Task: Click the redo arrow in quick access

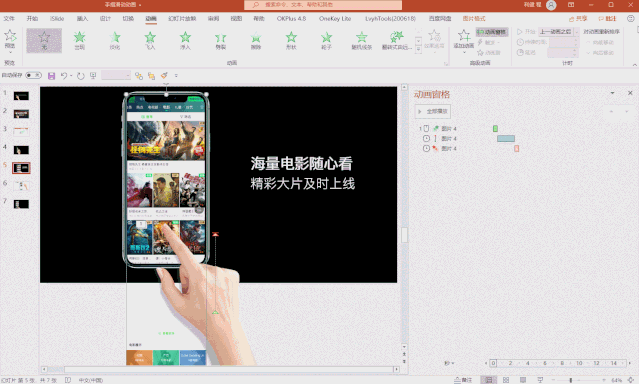Action: (x=81, y=76)
